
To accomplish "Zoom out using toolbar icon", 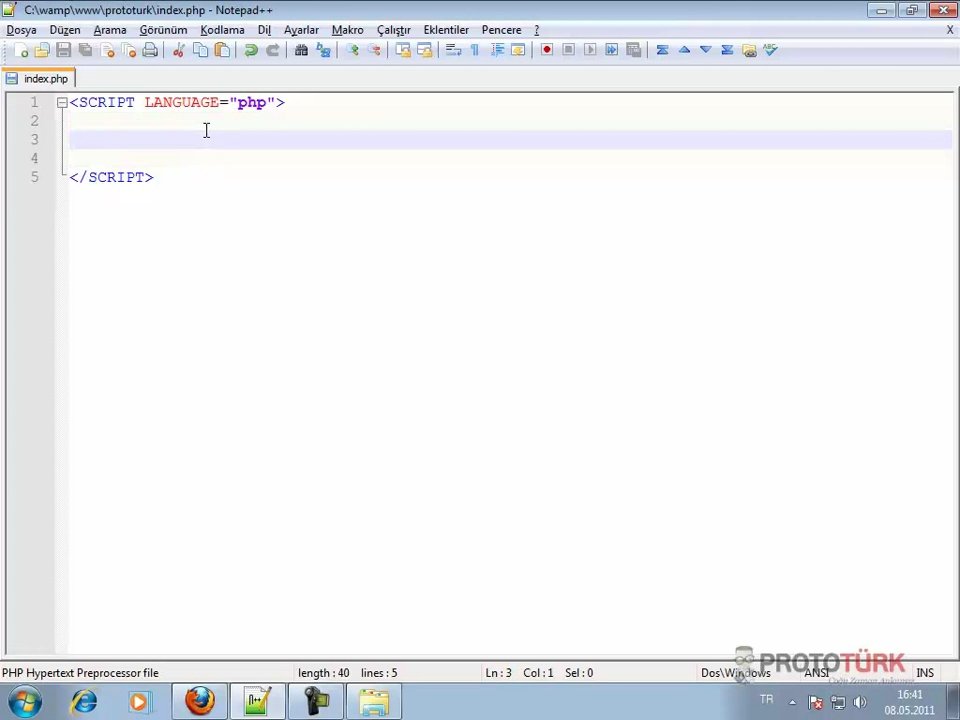I will 374,50.
